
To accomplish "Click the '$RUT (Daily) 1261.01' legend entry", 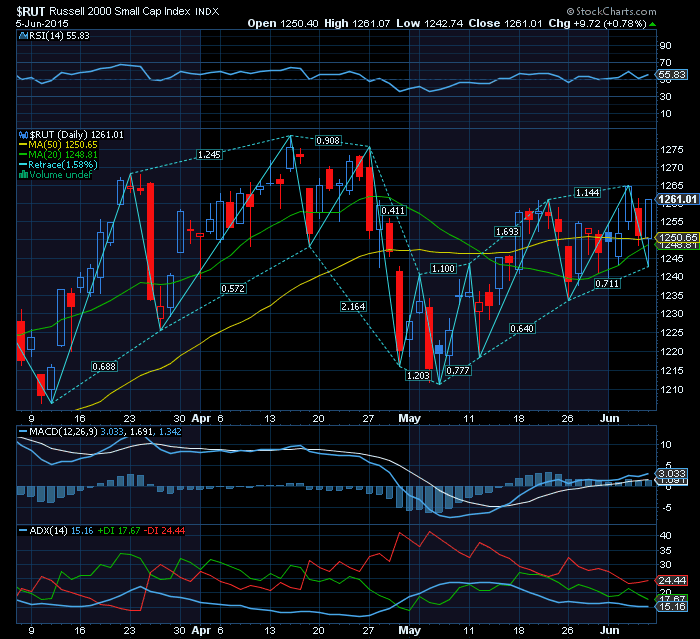I will pyautogui.click(x=76, y=135).
